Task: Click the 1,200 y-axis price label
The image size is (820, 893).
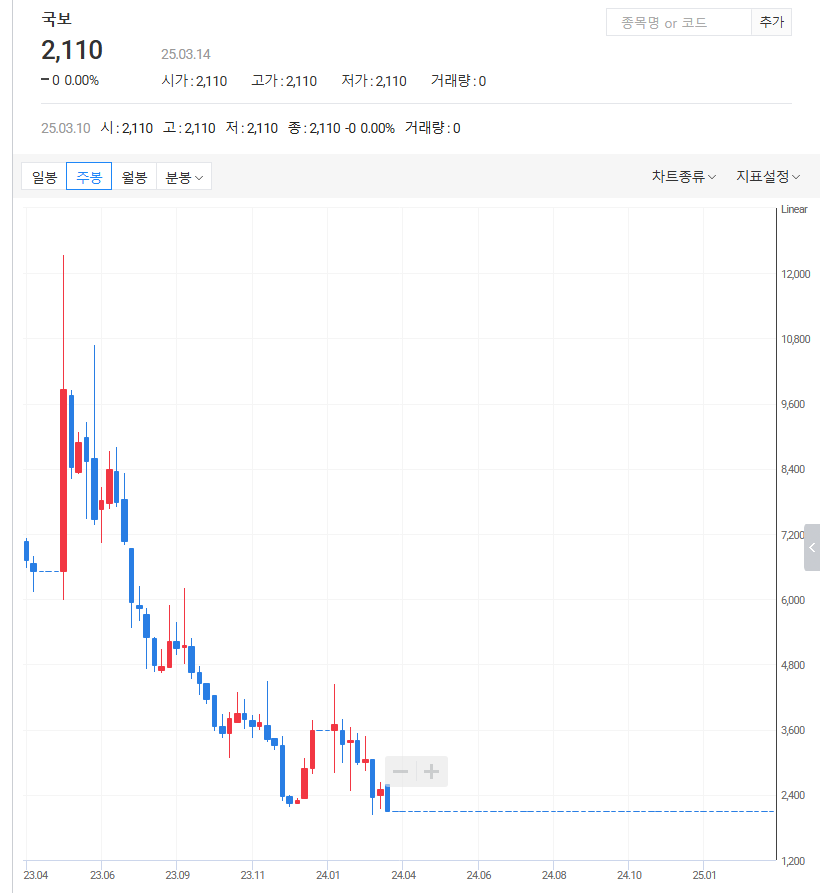Action: click(x=794, y=861)
